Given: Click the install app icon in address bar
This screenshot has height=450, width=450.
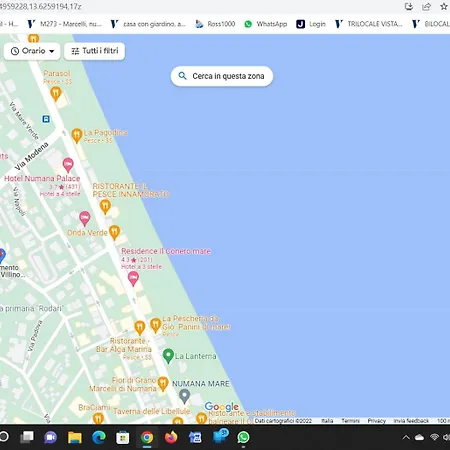Looking at the screenshot, I should point(409,6).
